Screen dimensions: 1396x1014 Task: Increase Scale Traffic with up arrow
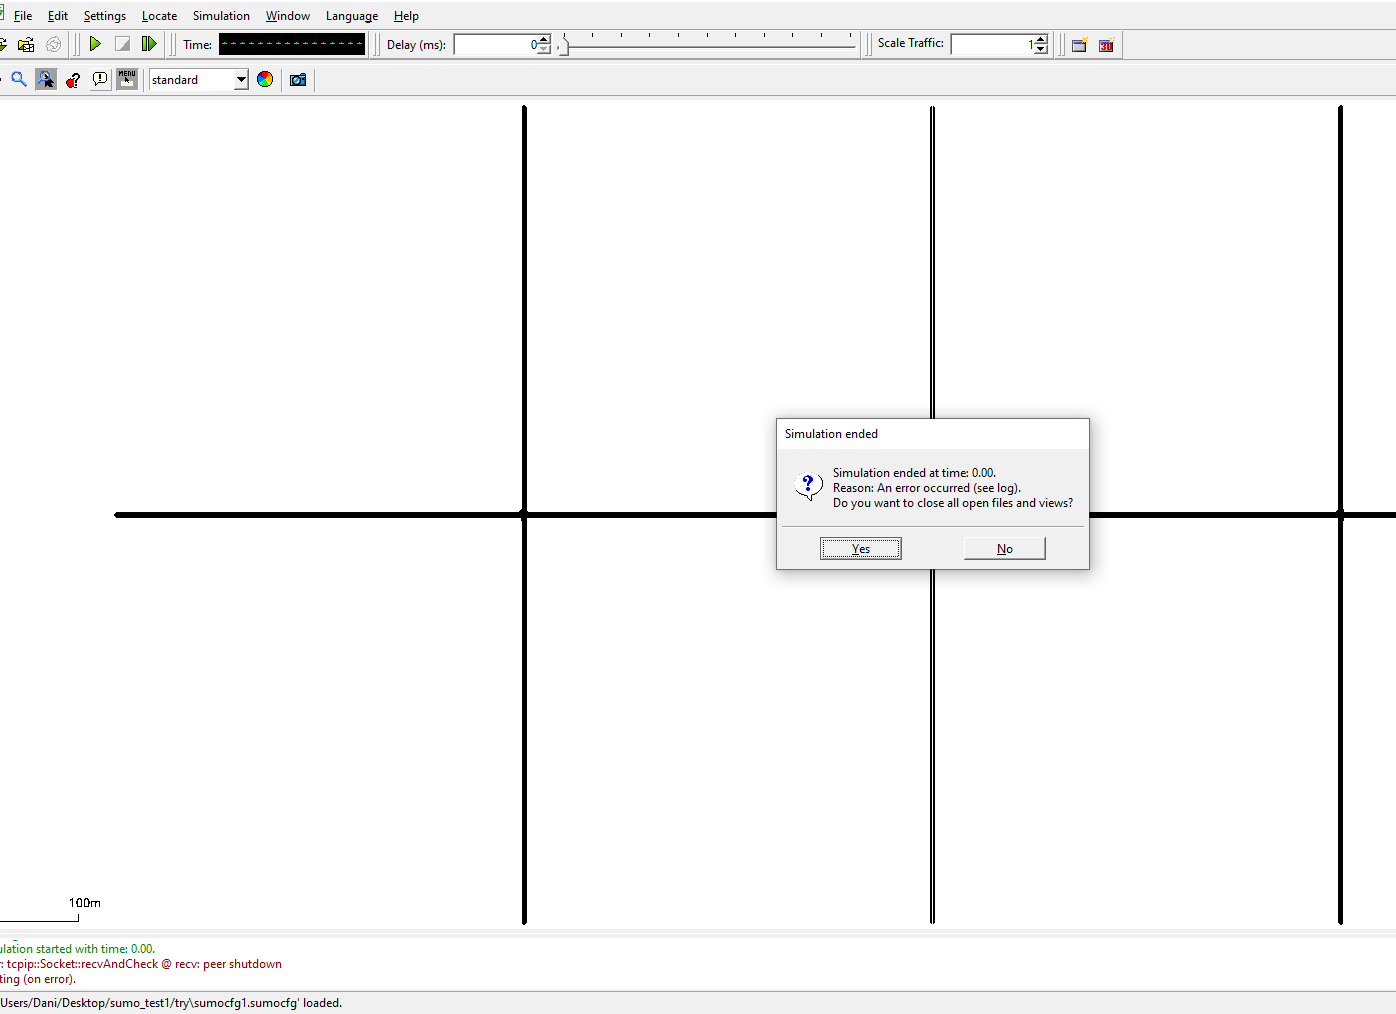pos(1041,40)
